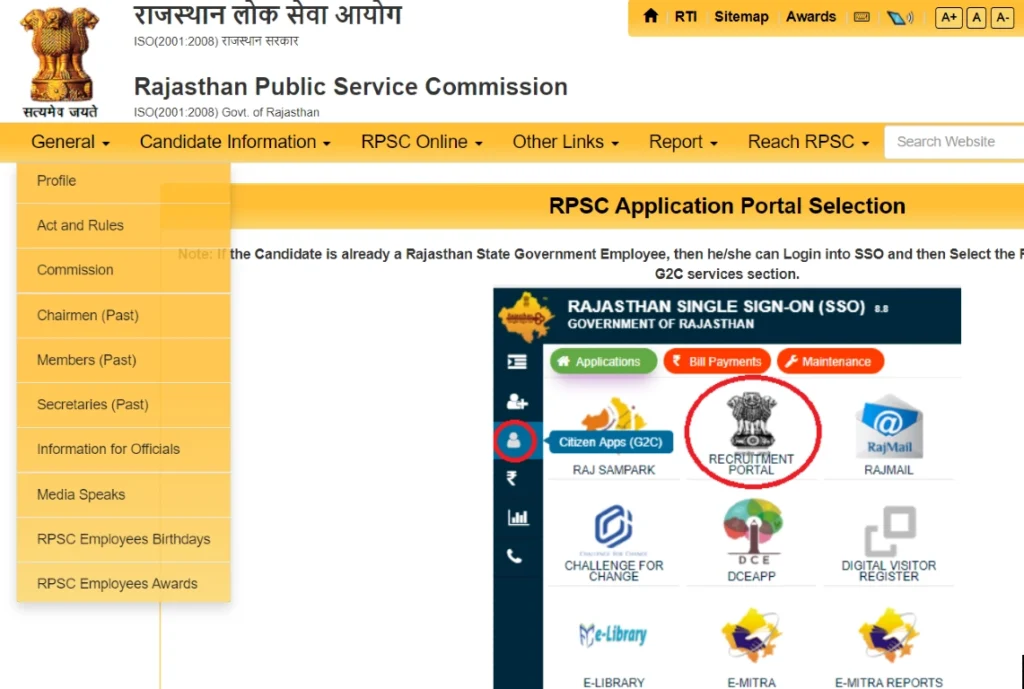Screen dimensions: 1024x689
Task: Select Information for Officials menu item
Action: coord(123,449)
